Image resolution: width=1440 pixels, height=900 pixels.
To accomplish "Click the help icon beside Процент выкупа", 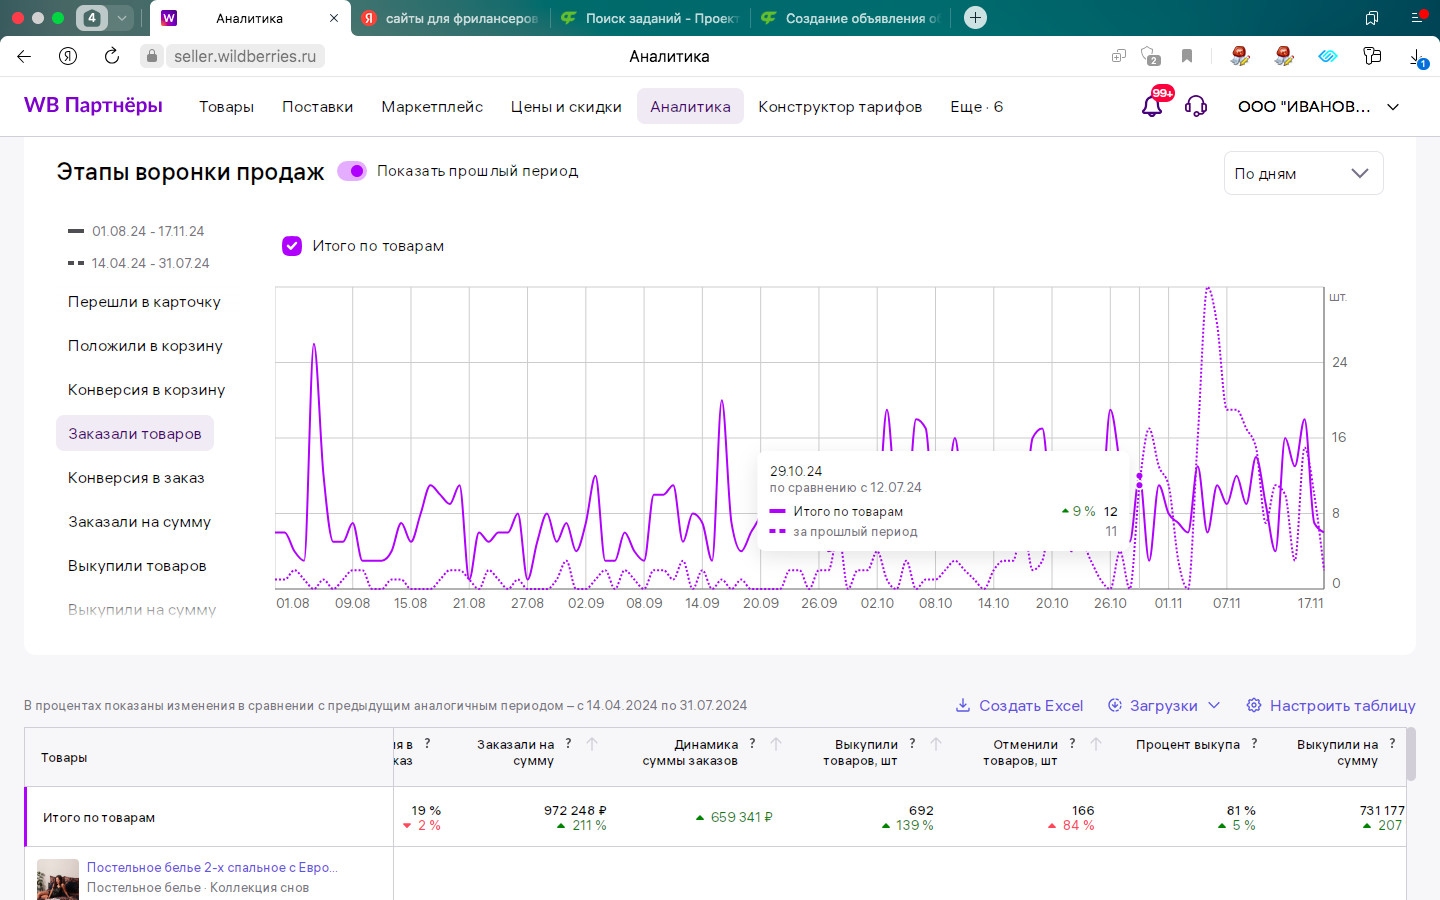I will coord(1254,743).
